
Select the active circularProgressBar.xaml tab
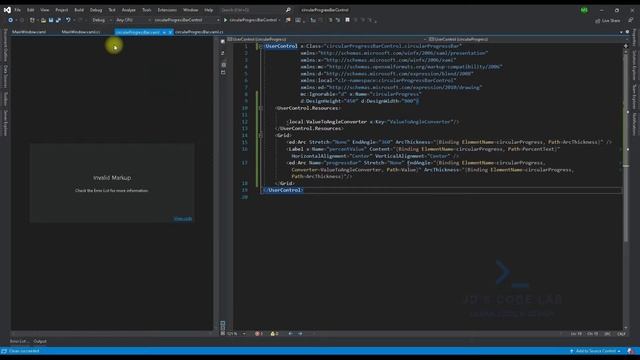(138, 32)
